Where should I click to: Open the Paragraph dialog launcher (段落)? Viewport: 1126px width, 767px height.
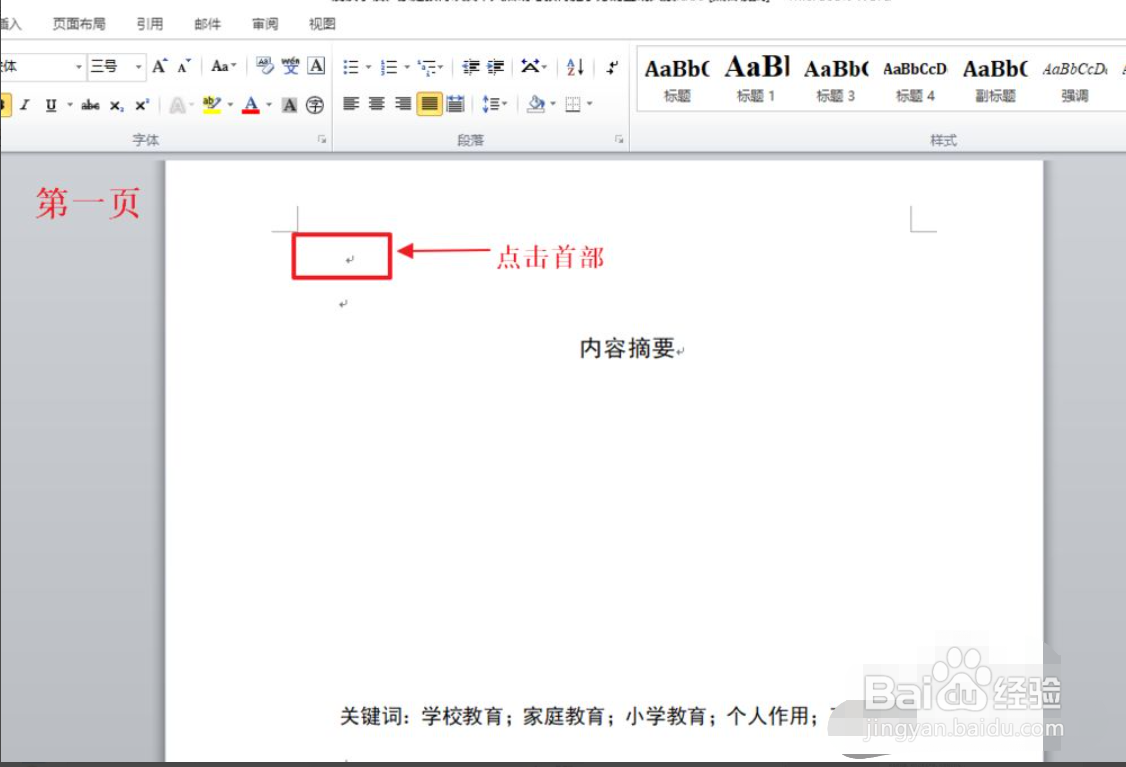tap(619, 139)
